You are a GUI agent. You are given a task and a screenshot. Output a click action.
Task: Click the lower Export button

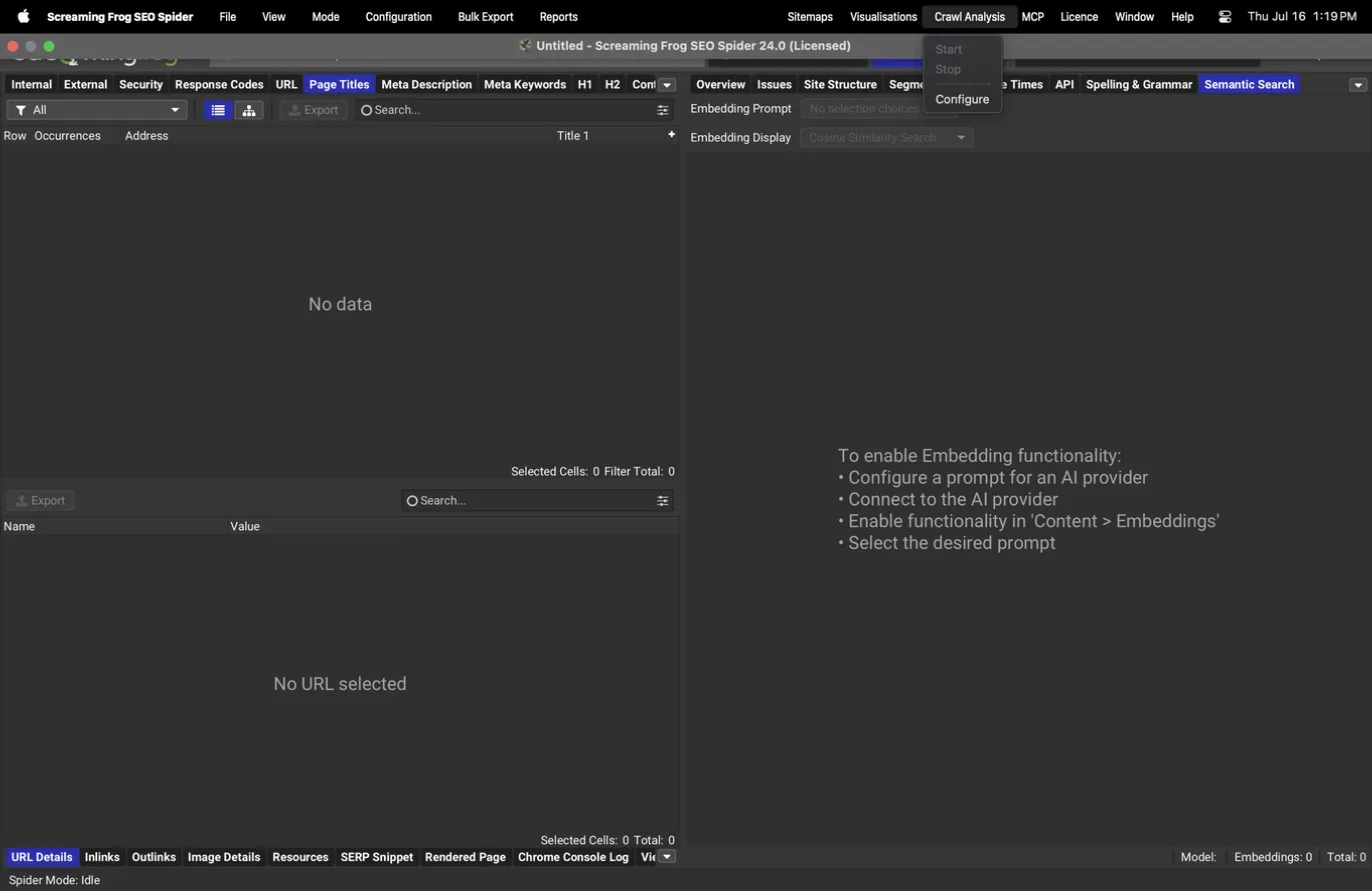41,500
